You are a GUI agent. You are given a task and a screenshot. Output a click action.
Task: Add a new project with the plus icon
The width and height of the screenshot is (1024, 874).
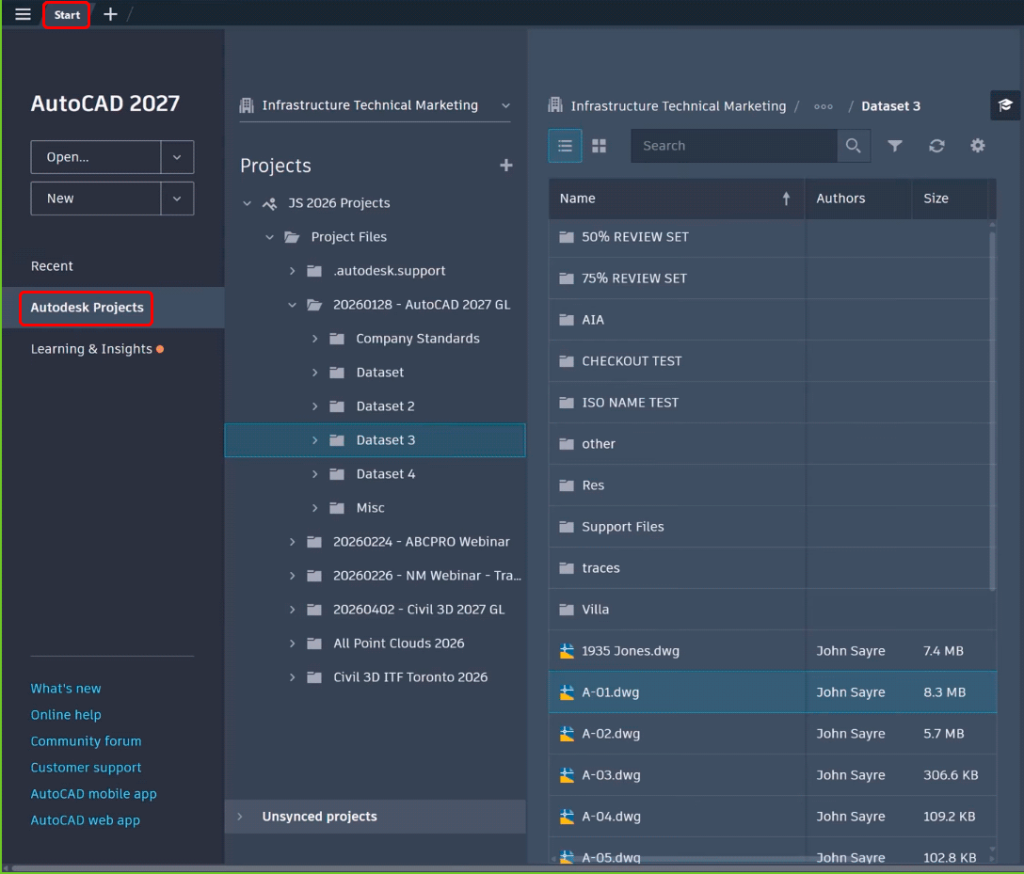click(506, 165)
